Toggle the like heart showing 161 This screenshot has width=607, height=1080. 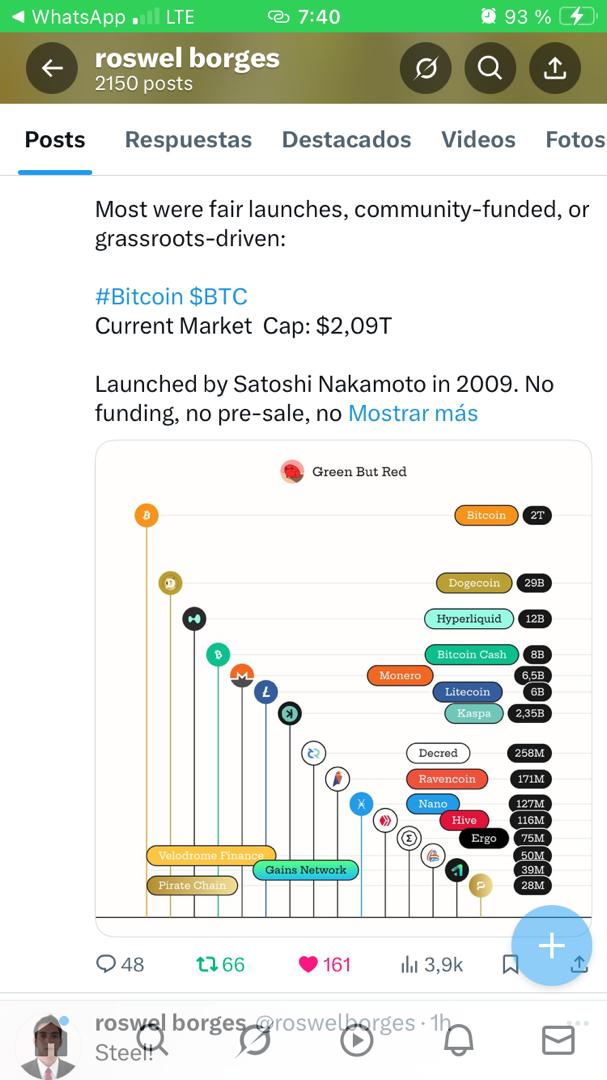pyautogui.click(x=308, y=964)
